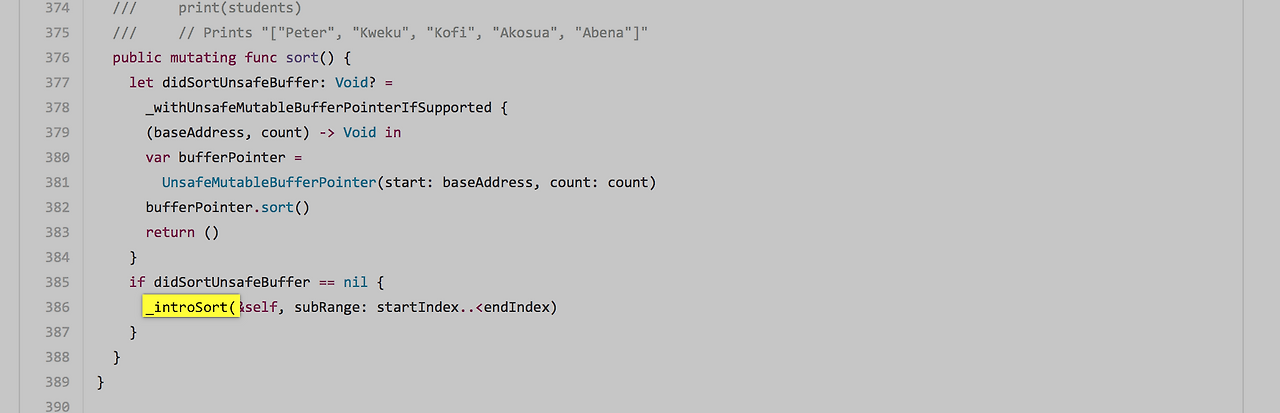Image resolution: width=1280 pixels, height=413 pixels.
Task: Click _withUnsafeMutableBufferPointerIfSupported identifier
Action: [319, 107]
